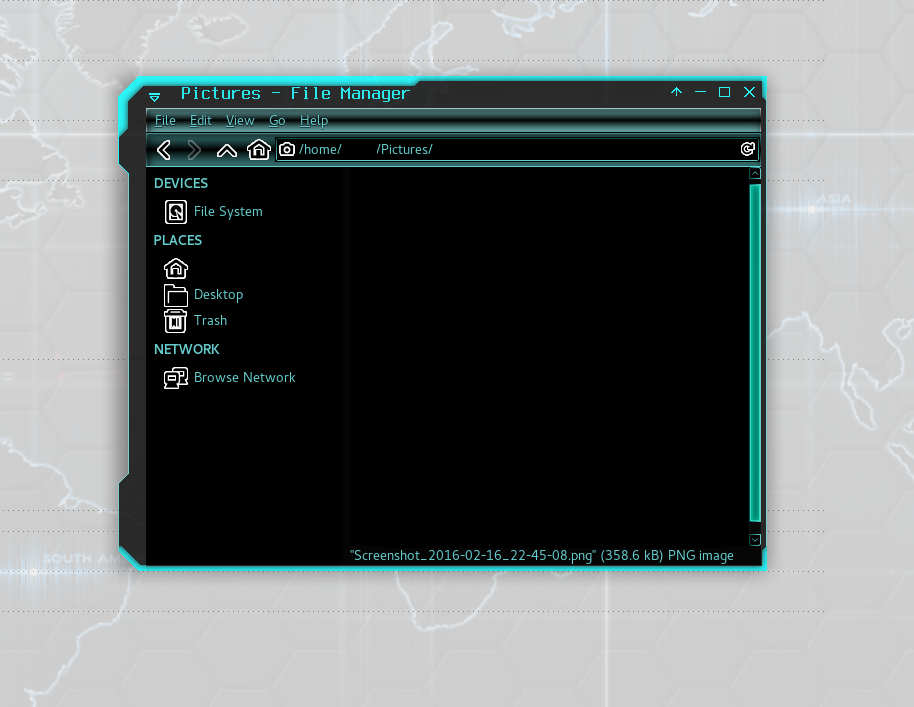Click the Trash bin icon

[x=175, y=321]
